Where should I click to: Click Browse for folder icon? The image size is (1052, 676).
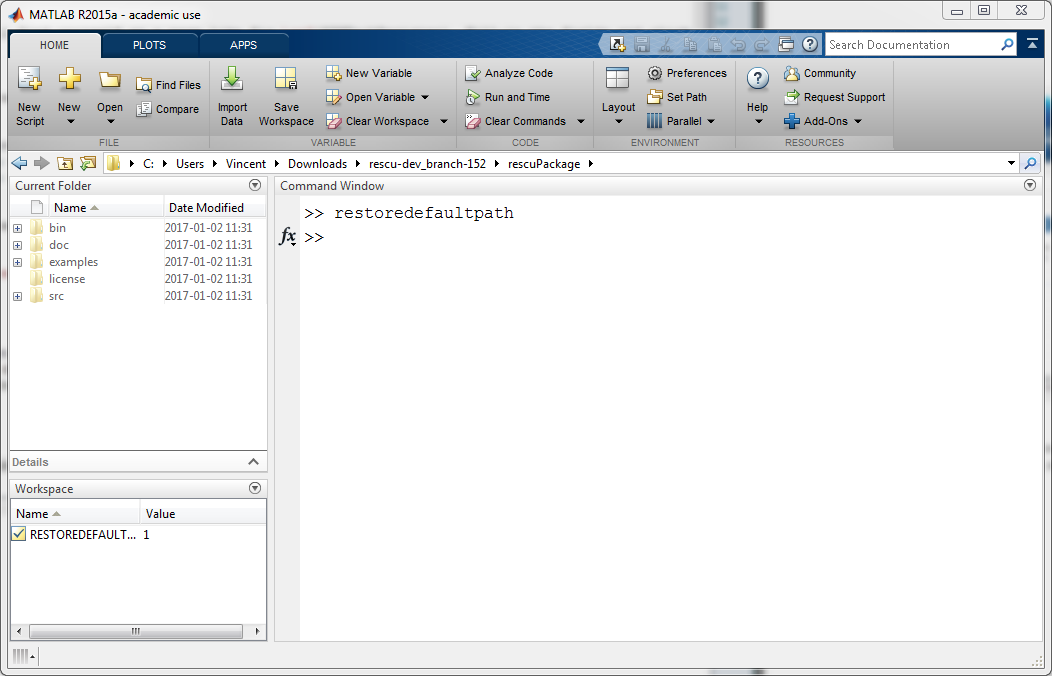(x=88, y=163)
